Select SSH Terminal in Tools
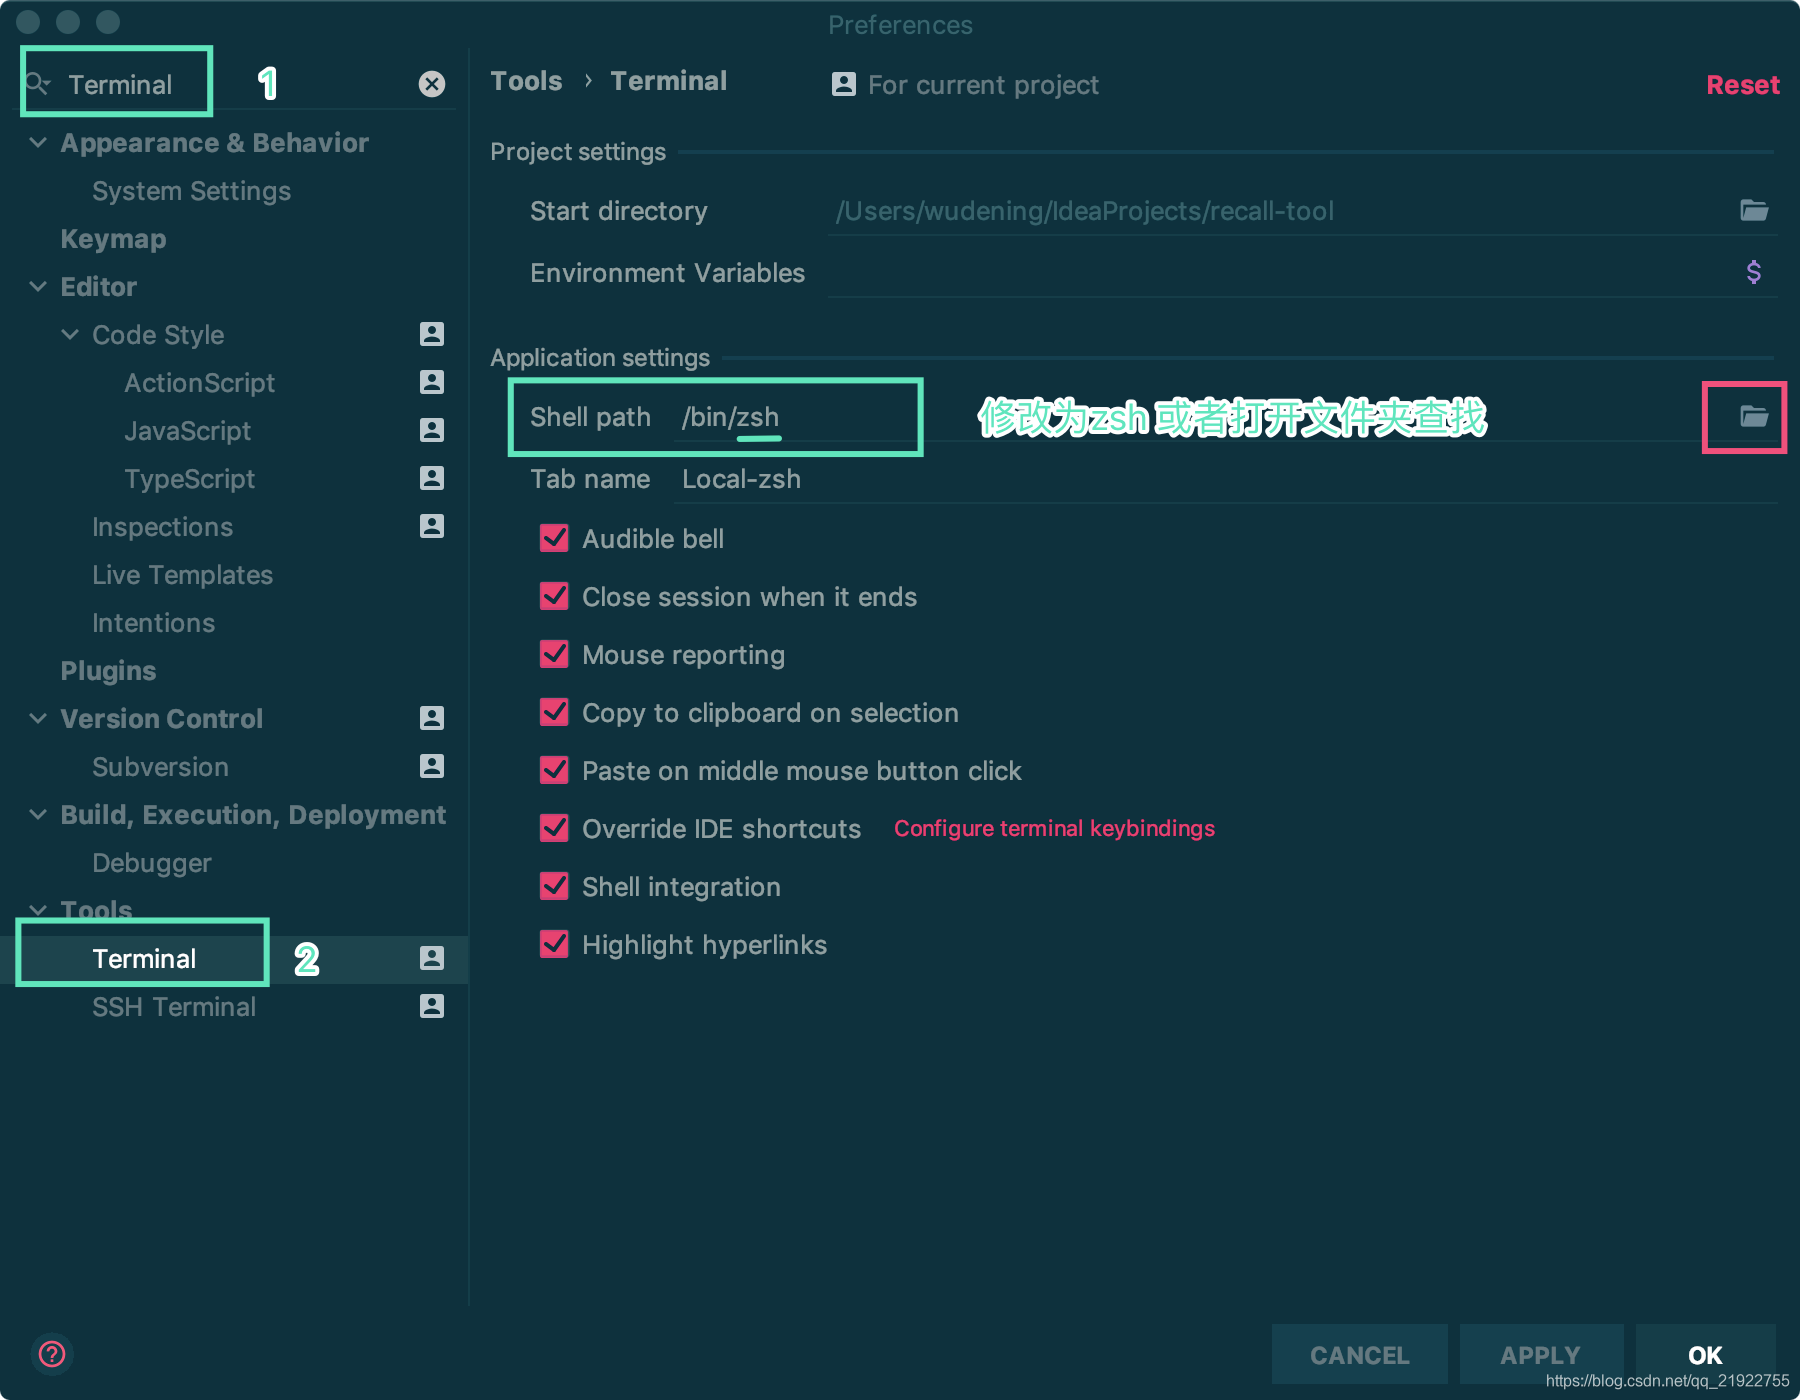 click(x=174, y=1007)
